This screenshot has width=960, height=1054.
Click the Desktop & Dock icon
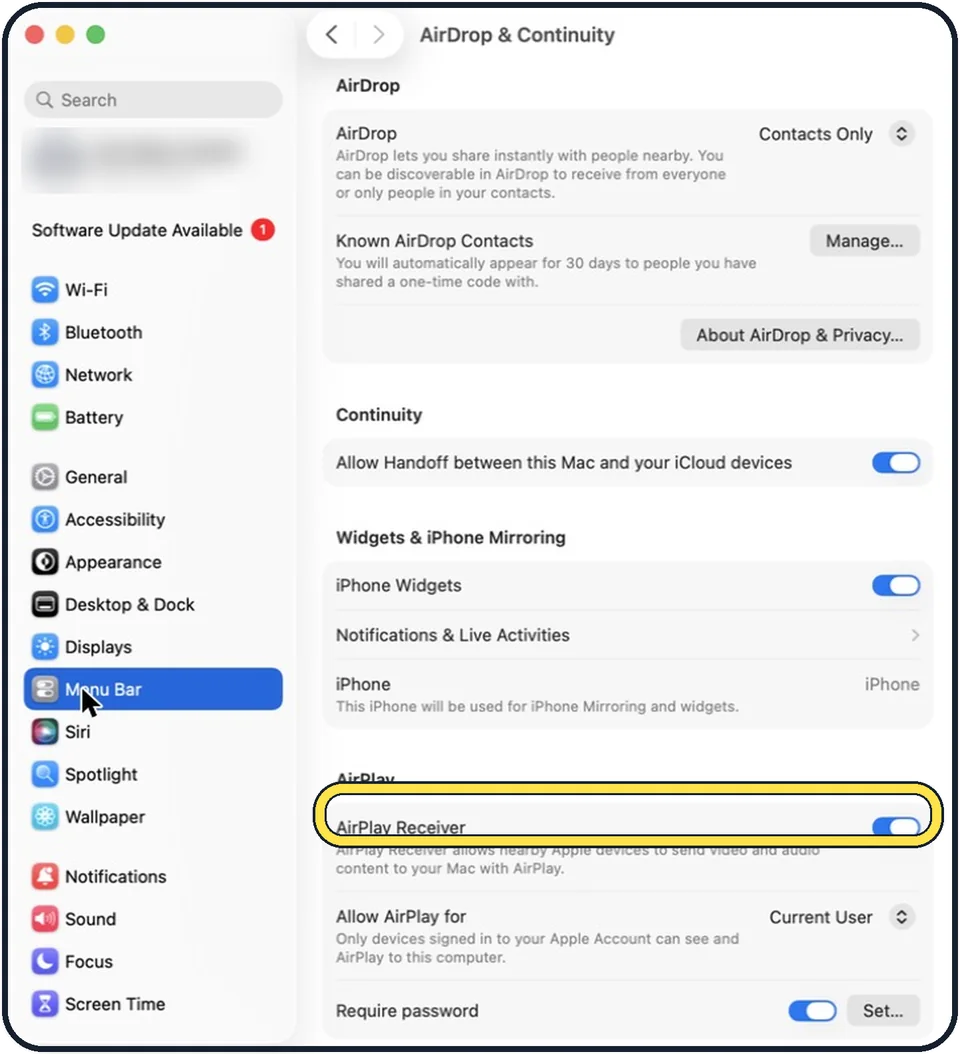[x=45, y=604]
